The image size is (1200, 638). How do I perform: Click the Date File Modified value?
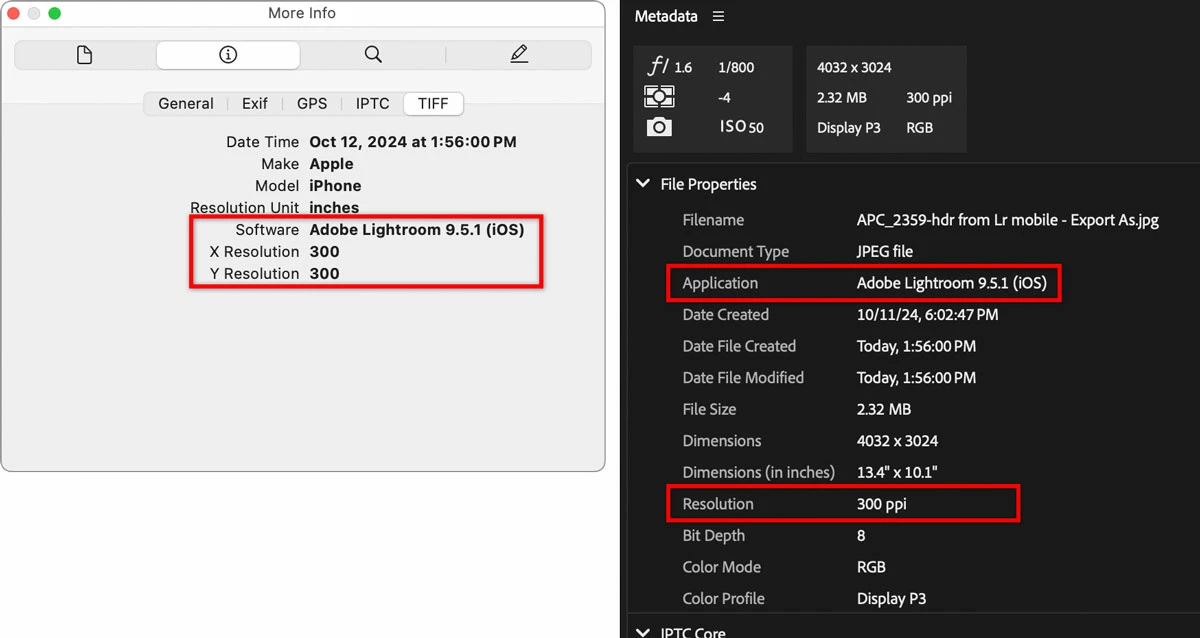[x=916, y=378]
